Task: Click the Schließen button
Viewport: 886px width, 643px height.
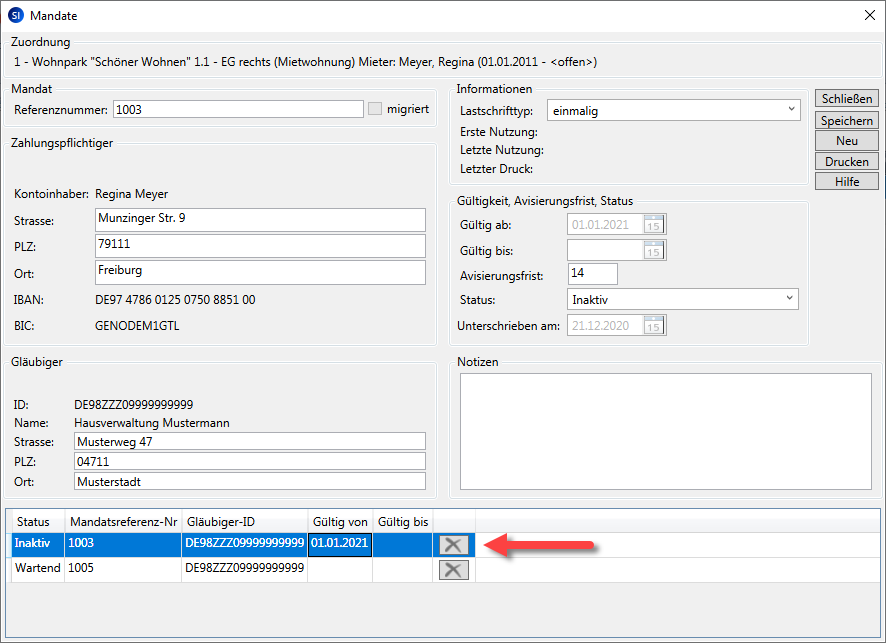Action: tap(846, 98)
